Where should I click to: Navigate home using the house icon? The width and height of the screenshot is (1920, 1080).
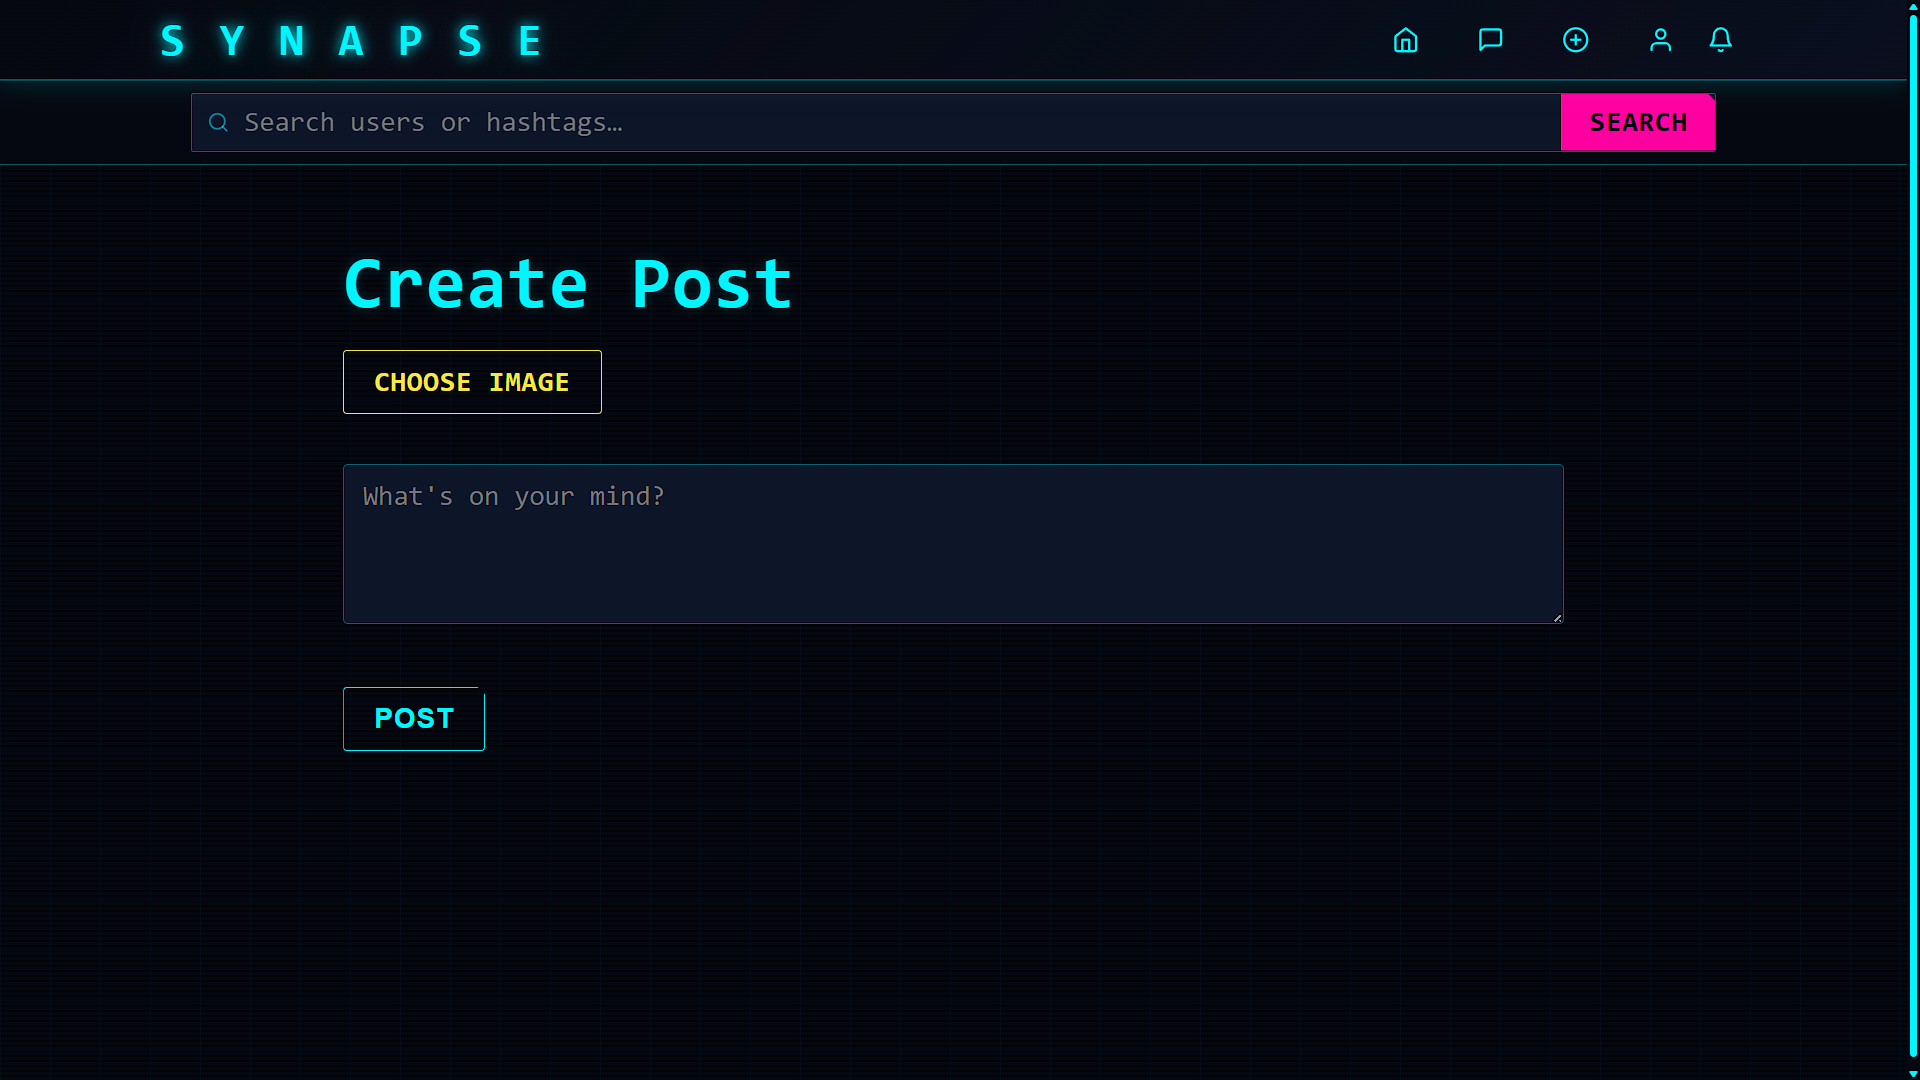1405,40
